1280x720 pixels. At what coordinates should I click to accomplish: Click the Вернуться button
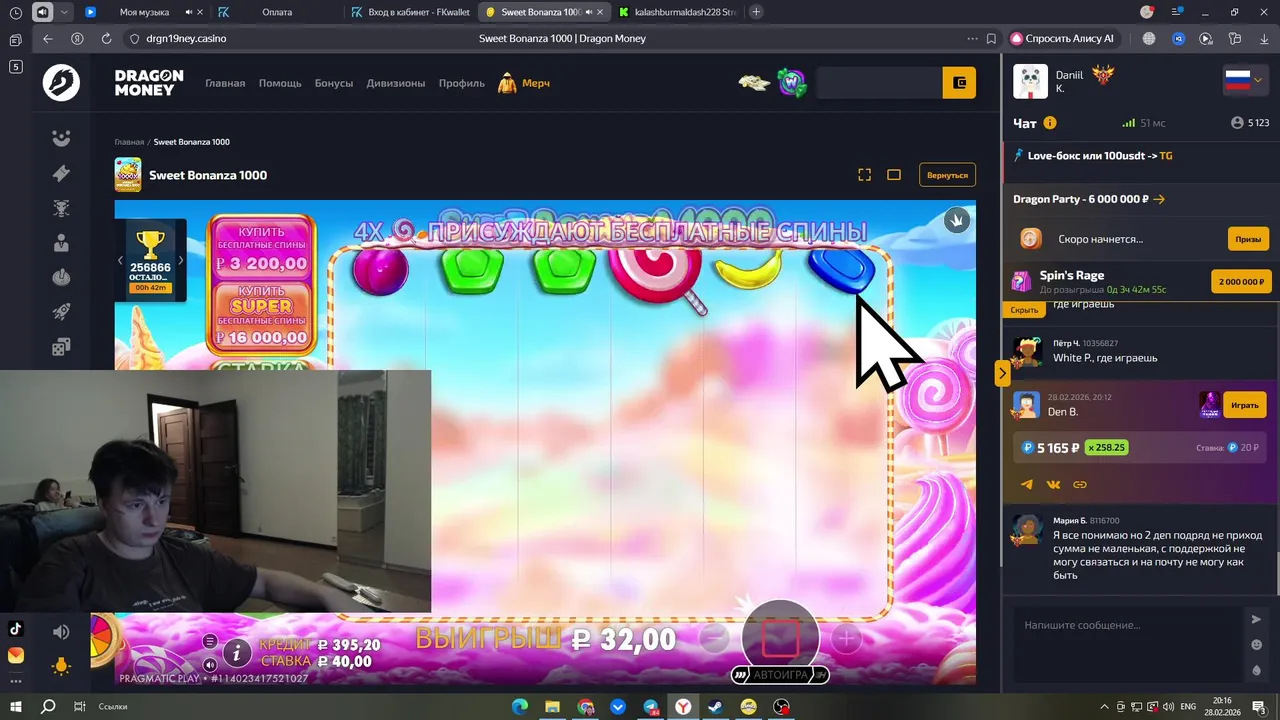[x=948, y=175]
